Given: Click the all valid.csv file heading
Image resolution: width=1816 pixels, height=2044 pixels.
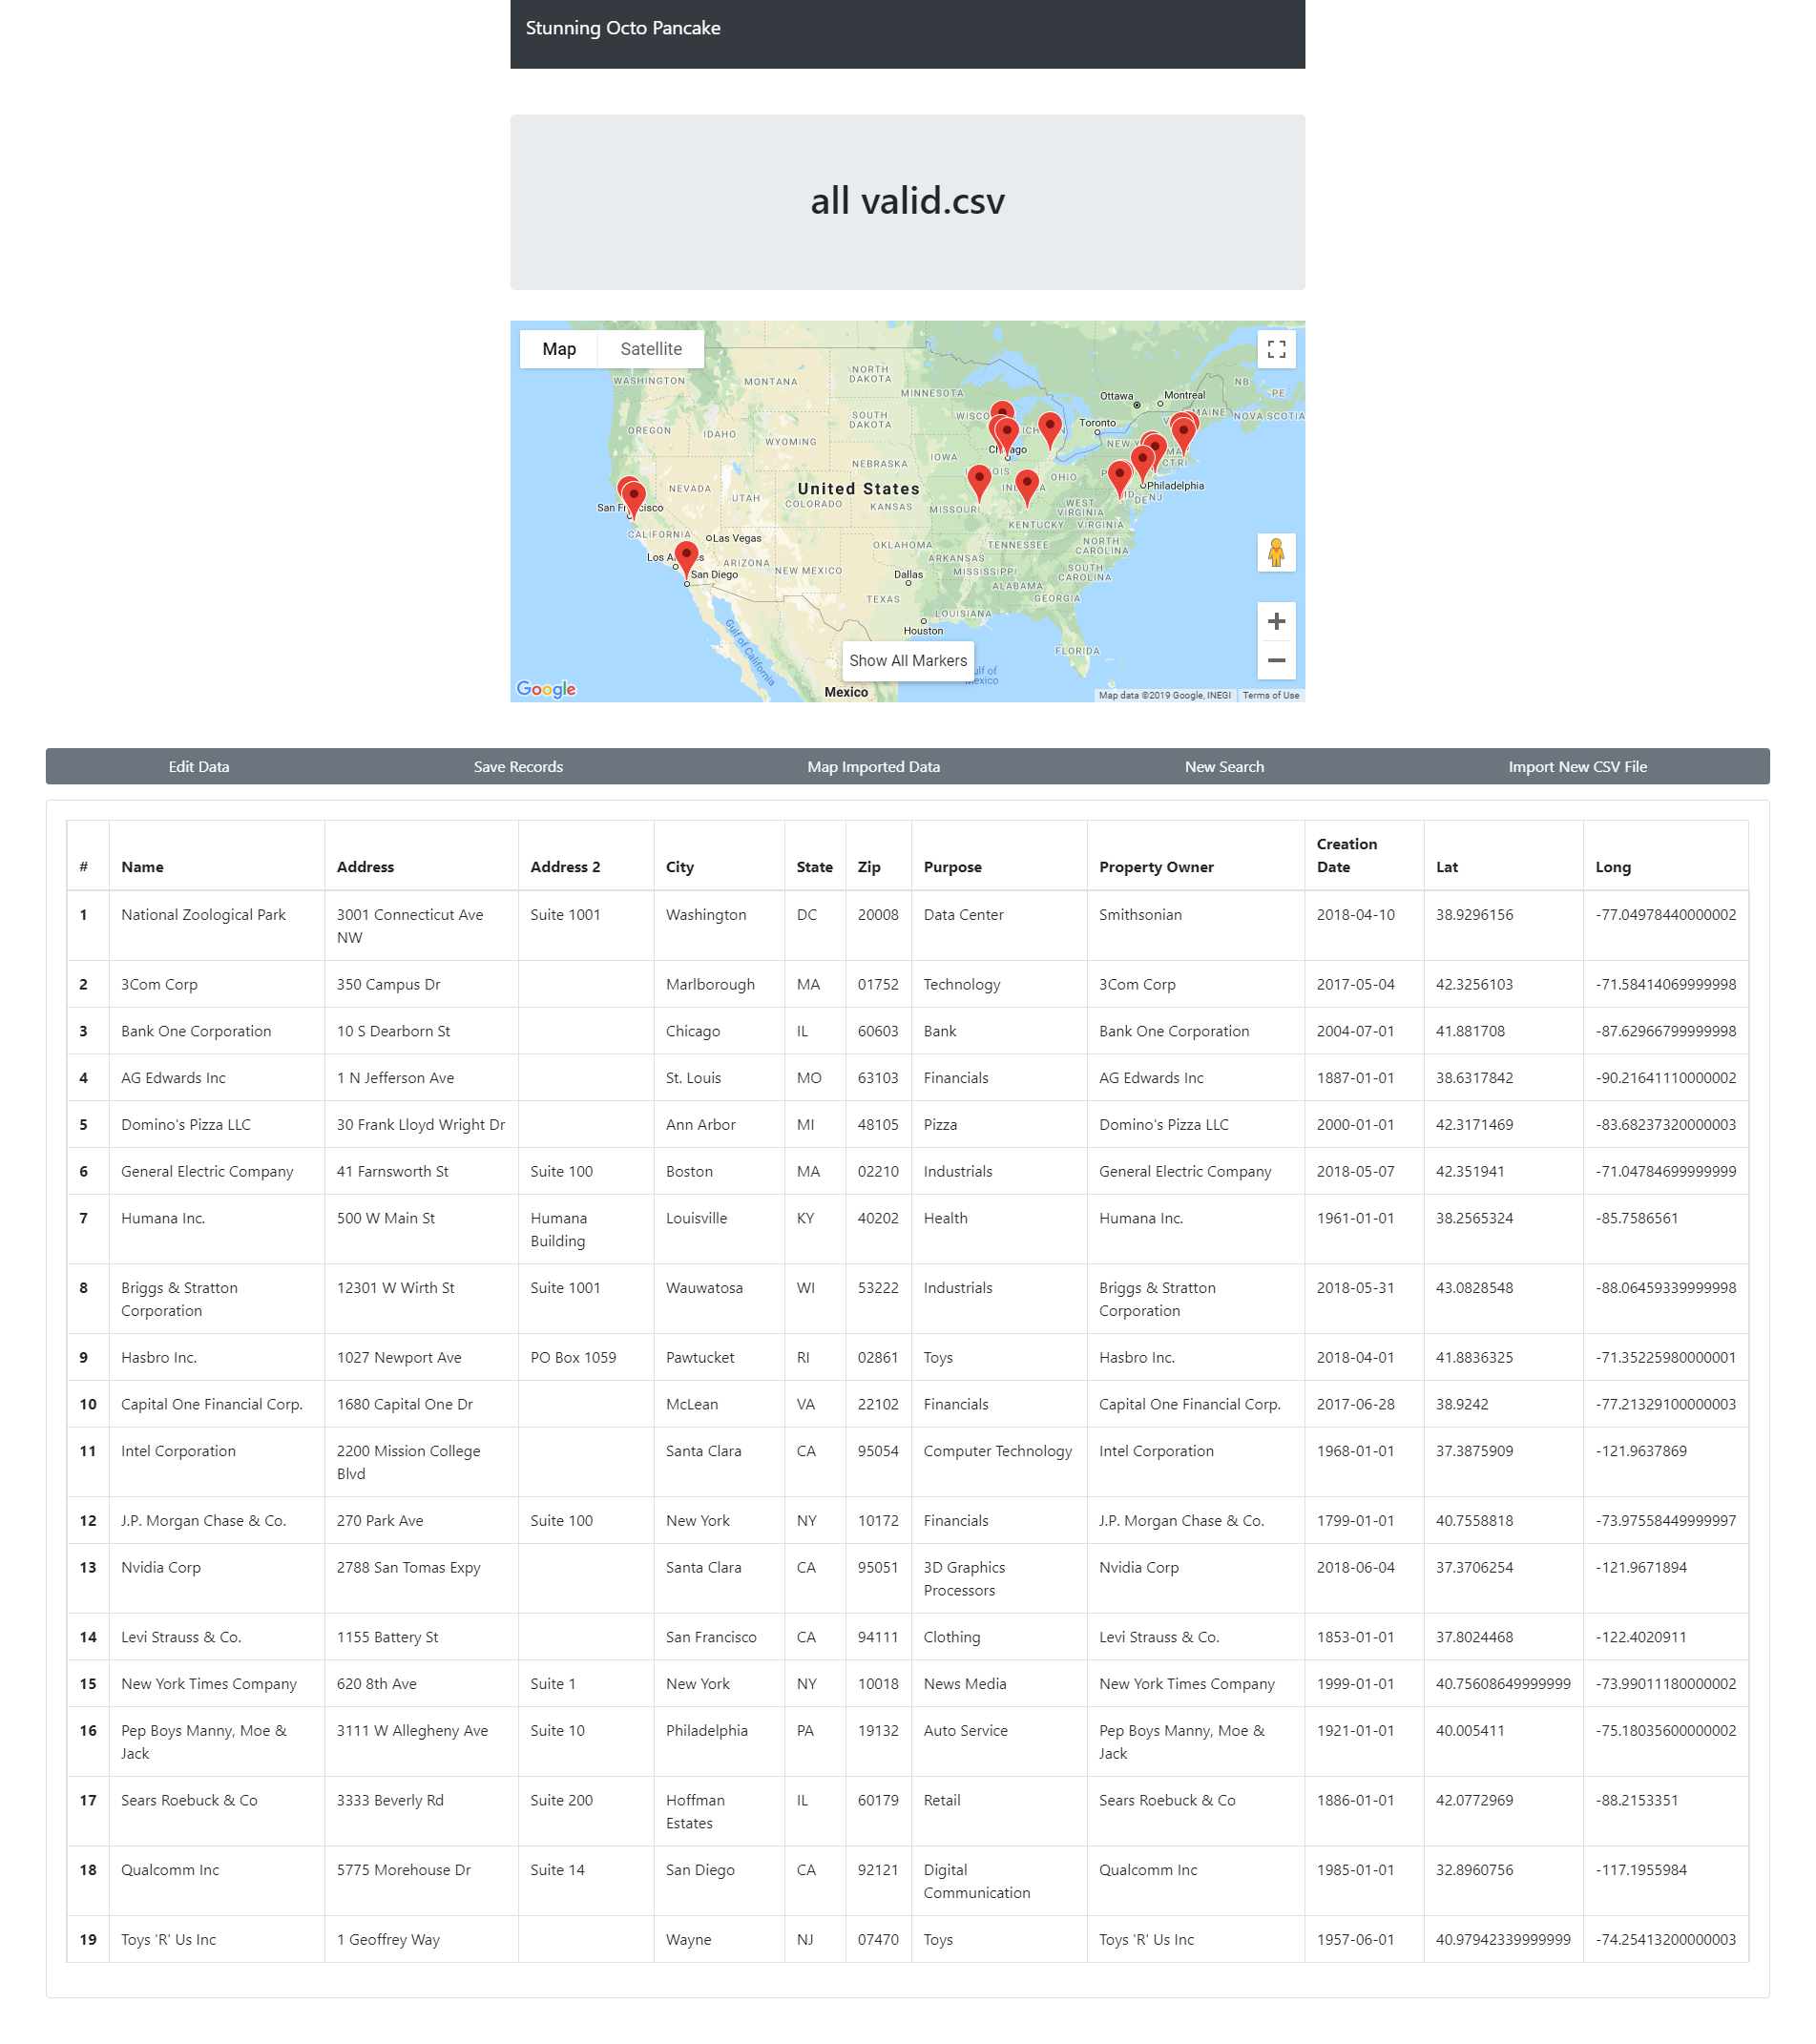Looking at the screenshot, I should point(907,201).
